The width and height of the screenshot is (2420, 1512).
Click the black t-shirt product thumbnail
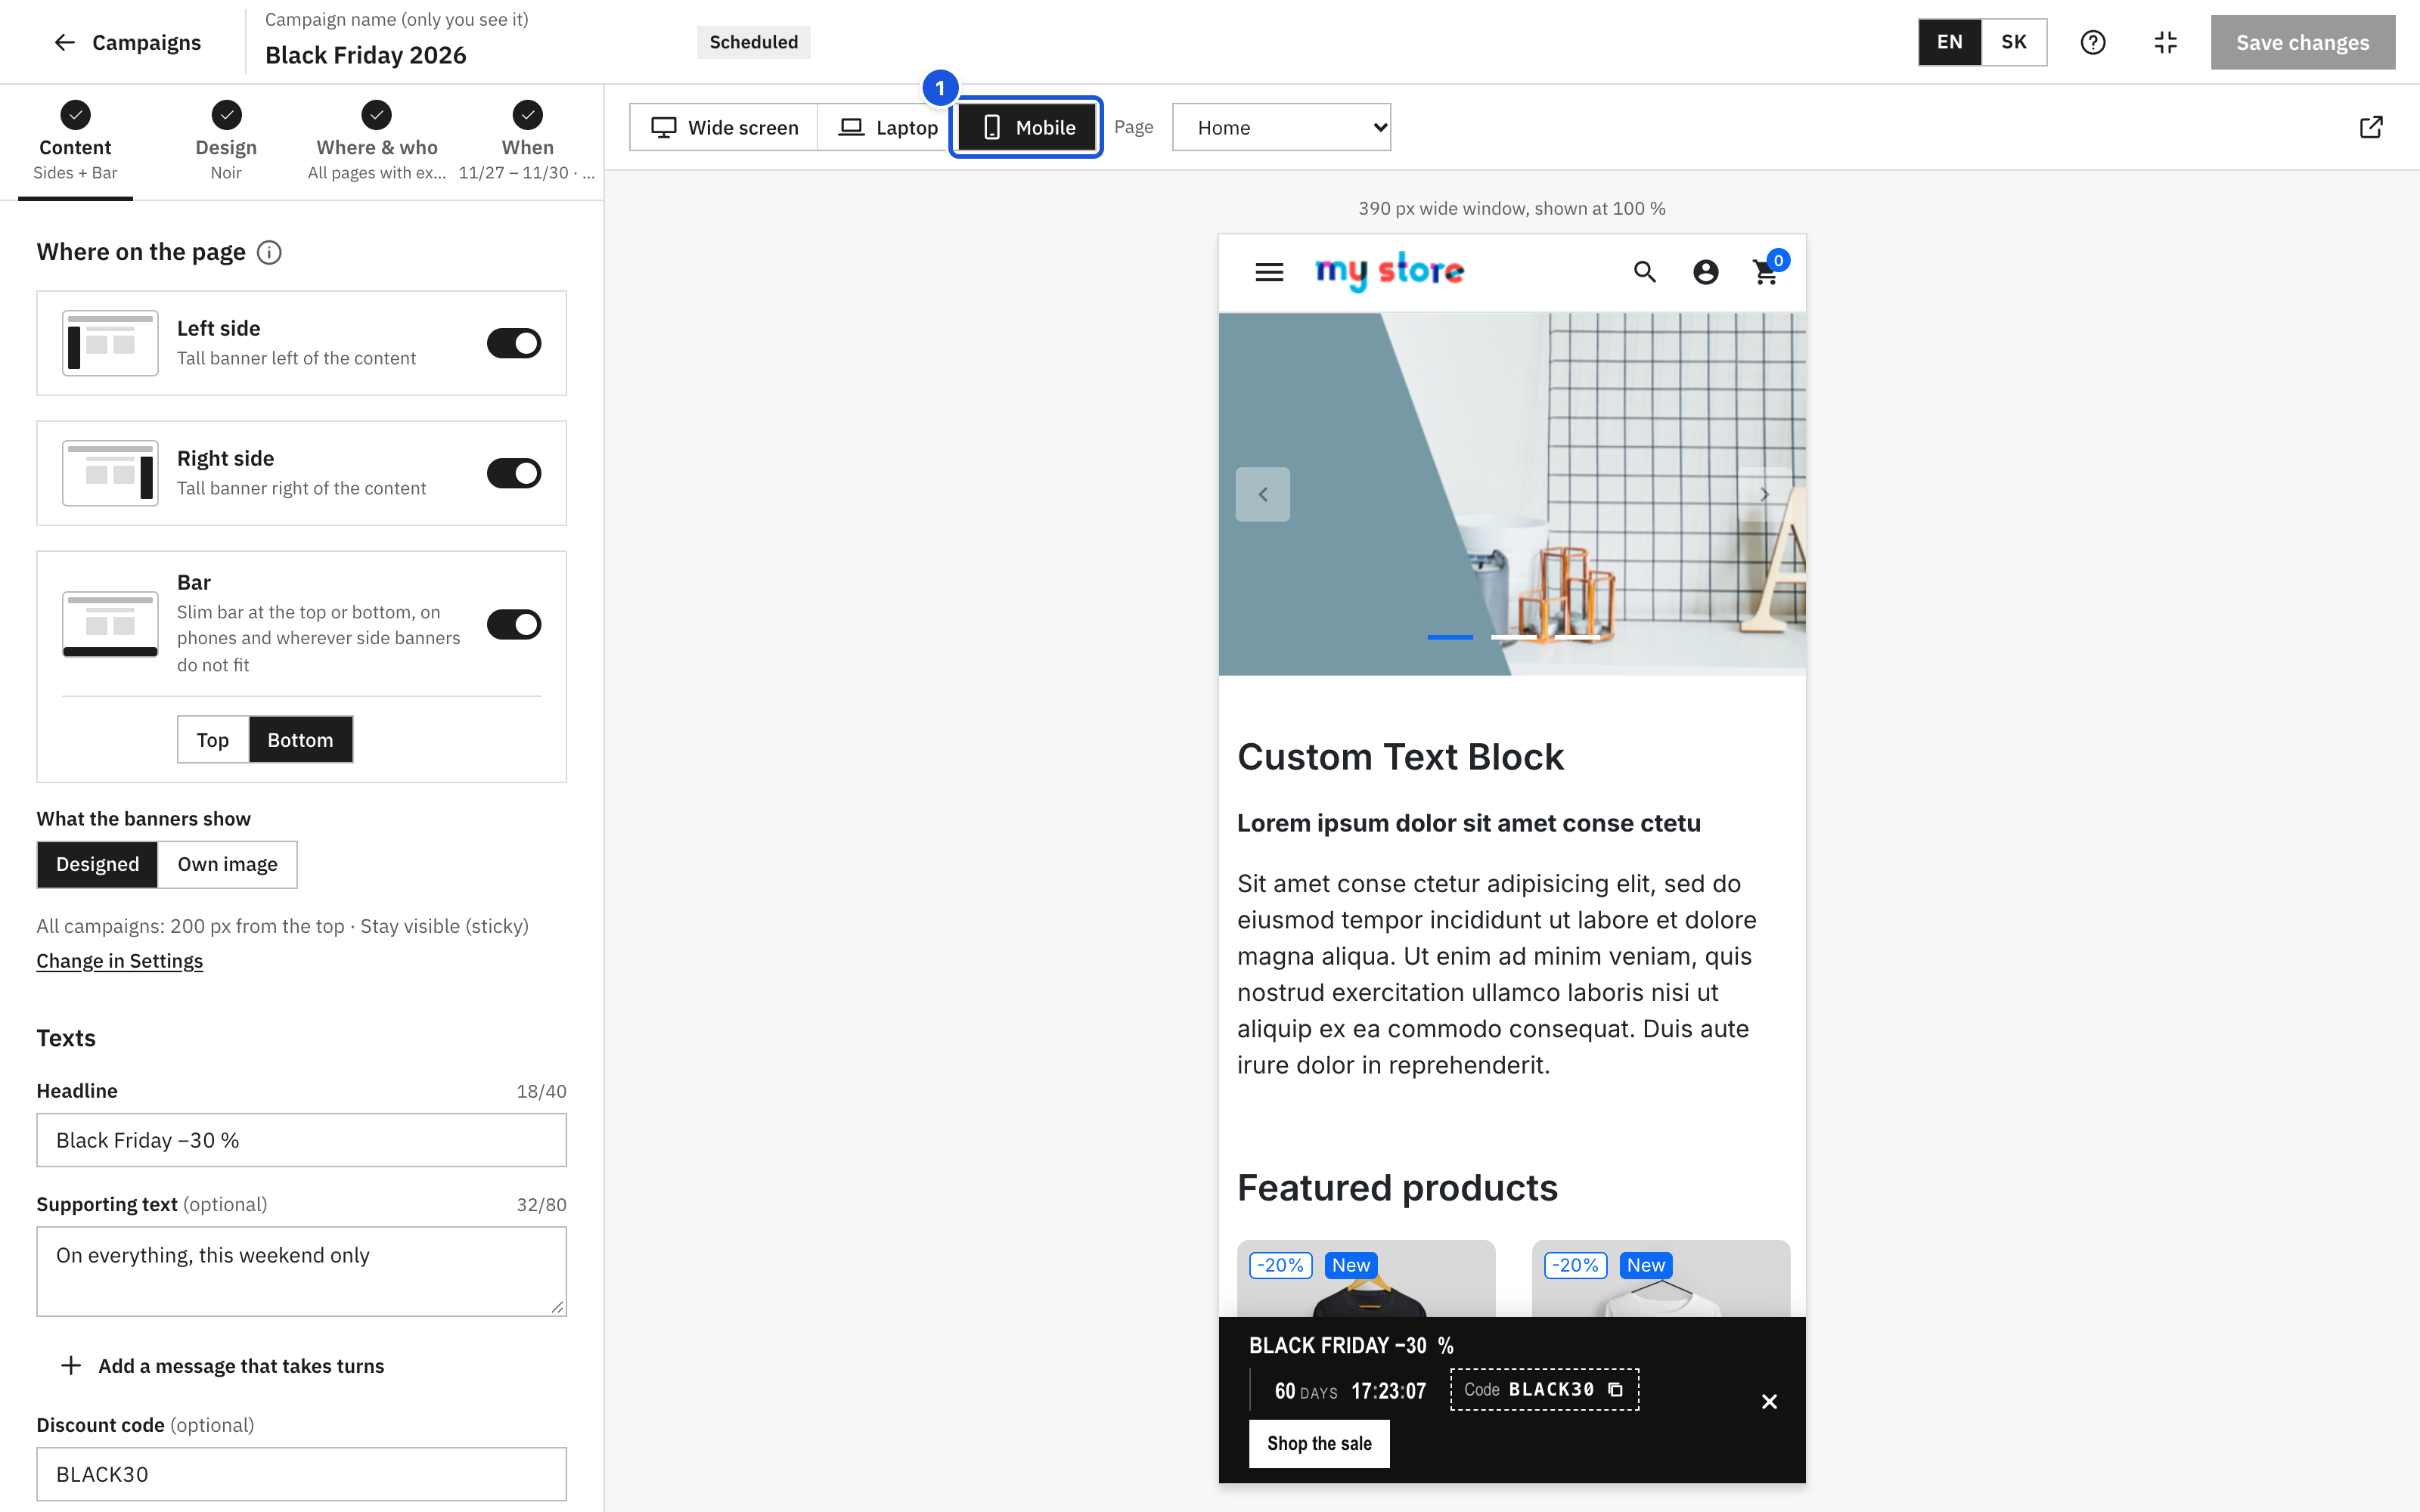point(1366,1279)
